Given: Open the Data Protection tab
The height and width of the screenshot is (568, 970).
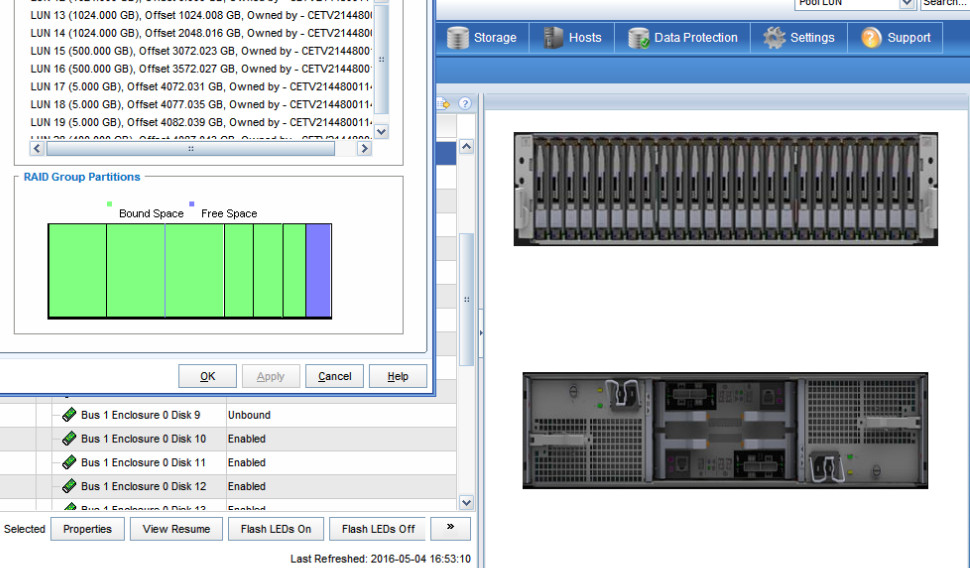Looking at the screenshot, I should click(682, 38).
